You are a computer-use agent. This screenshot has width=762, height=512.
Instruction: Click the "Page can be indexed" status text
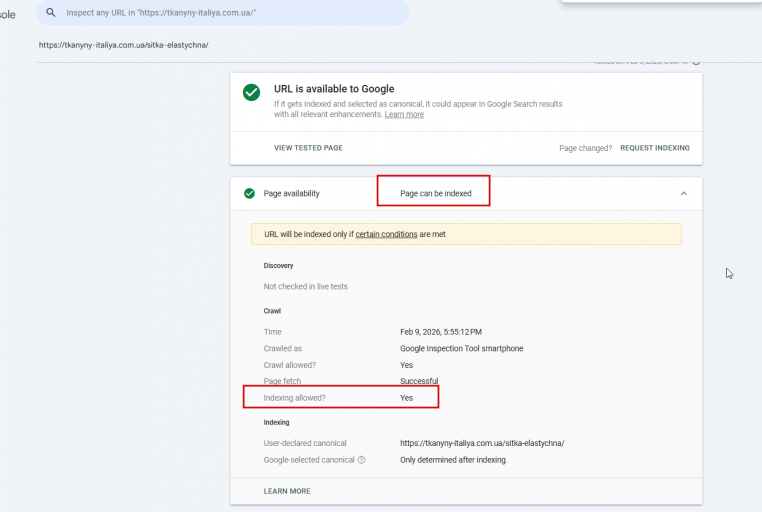tap(435, 193)
